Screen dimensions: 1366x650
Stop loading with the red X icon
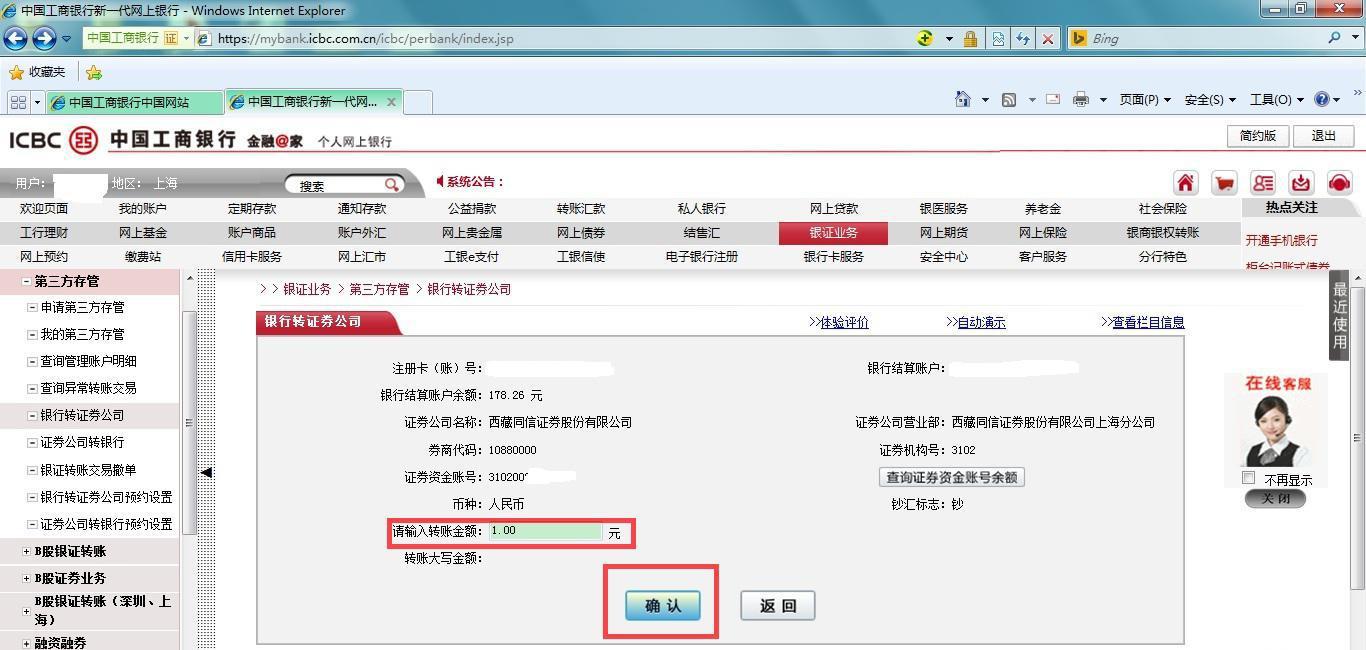pos(1047,39)
